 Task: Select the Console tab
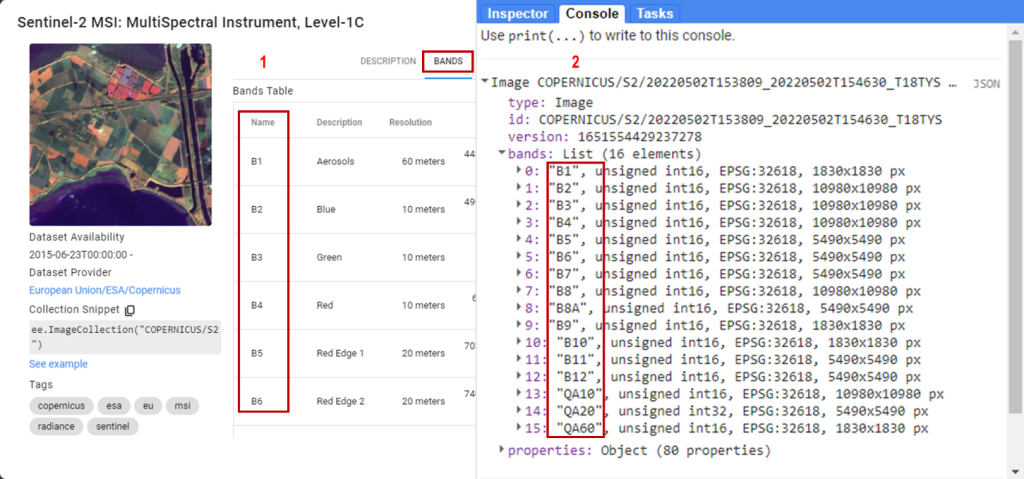coord(591,13)
